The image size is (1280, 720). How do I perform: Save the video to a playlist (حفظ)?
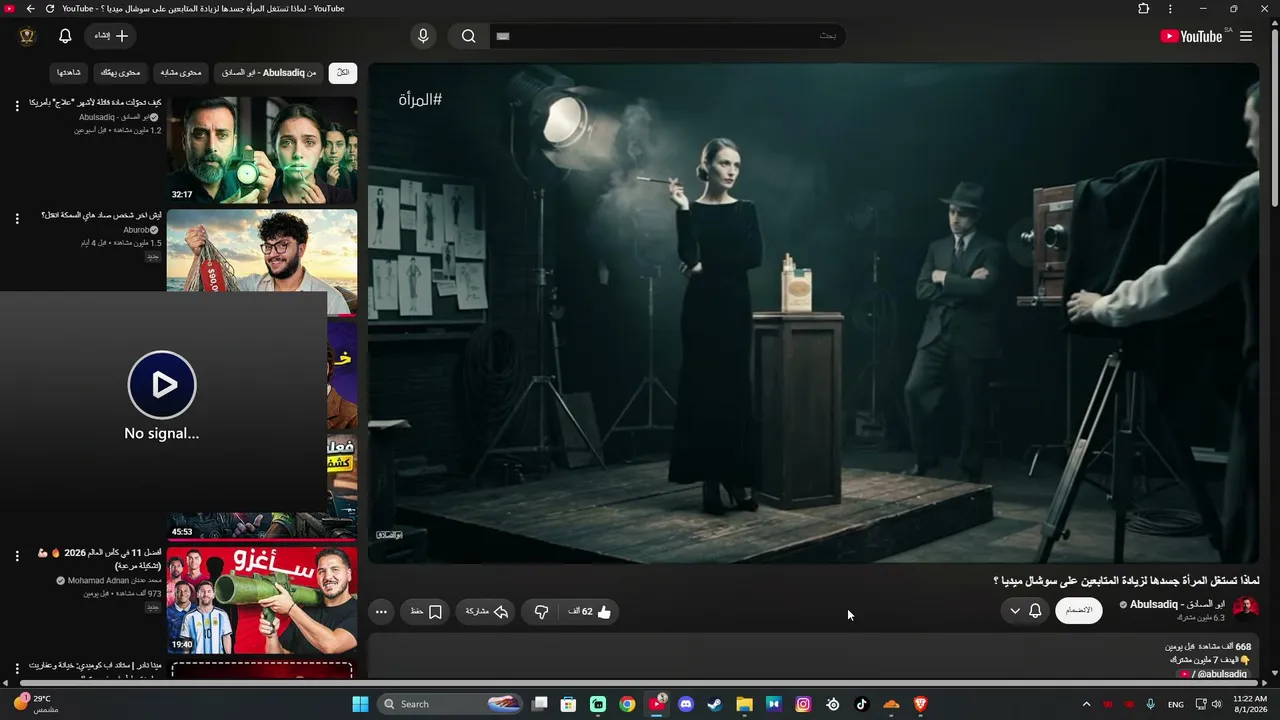pos(427,612)
